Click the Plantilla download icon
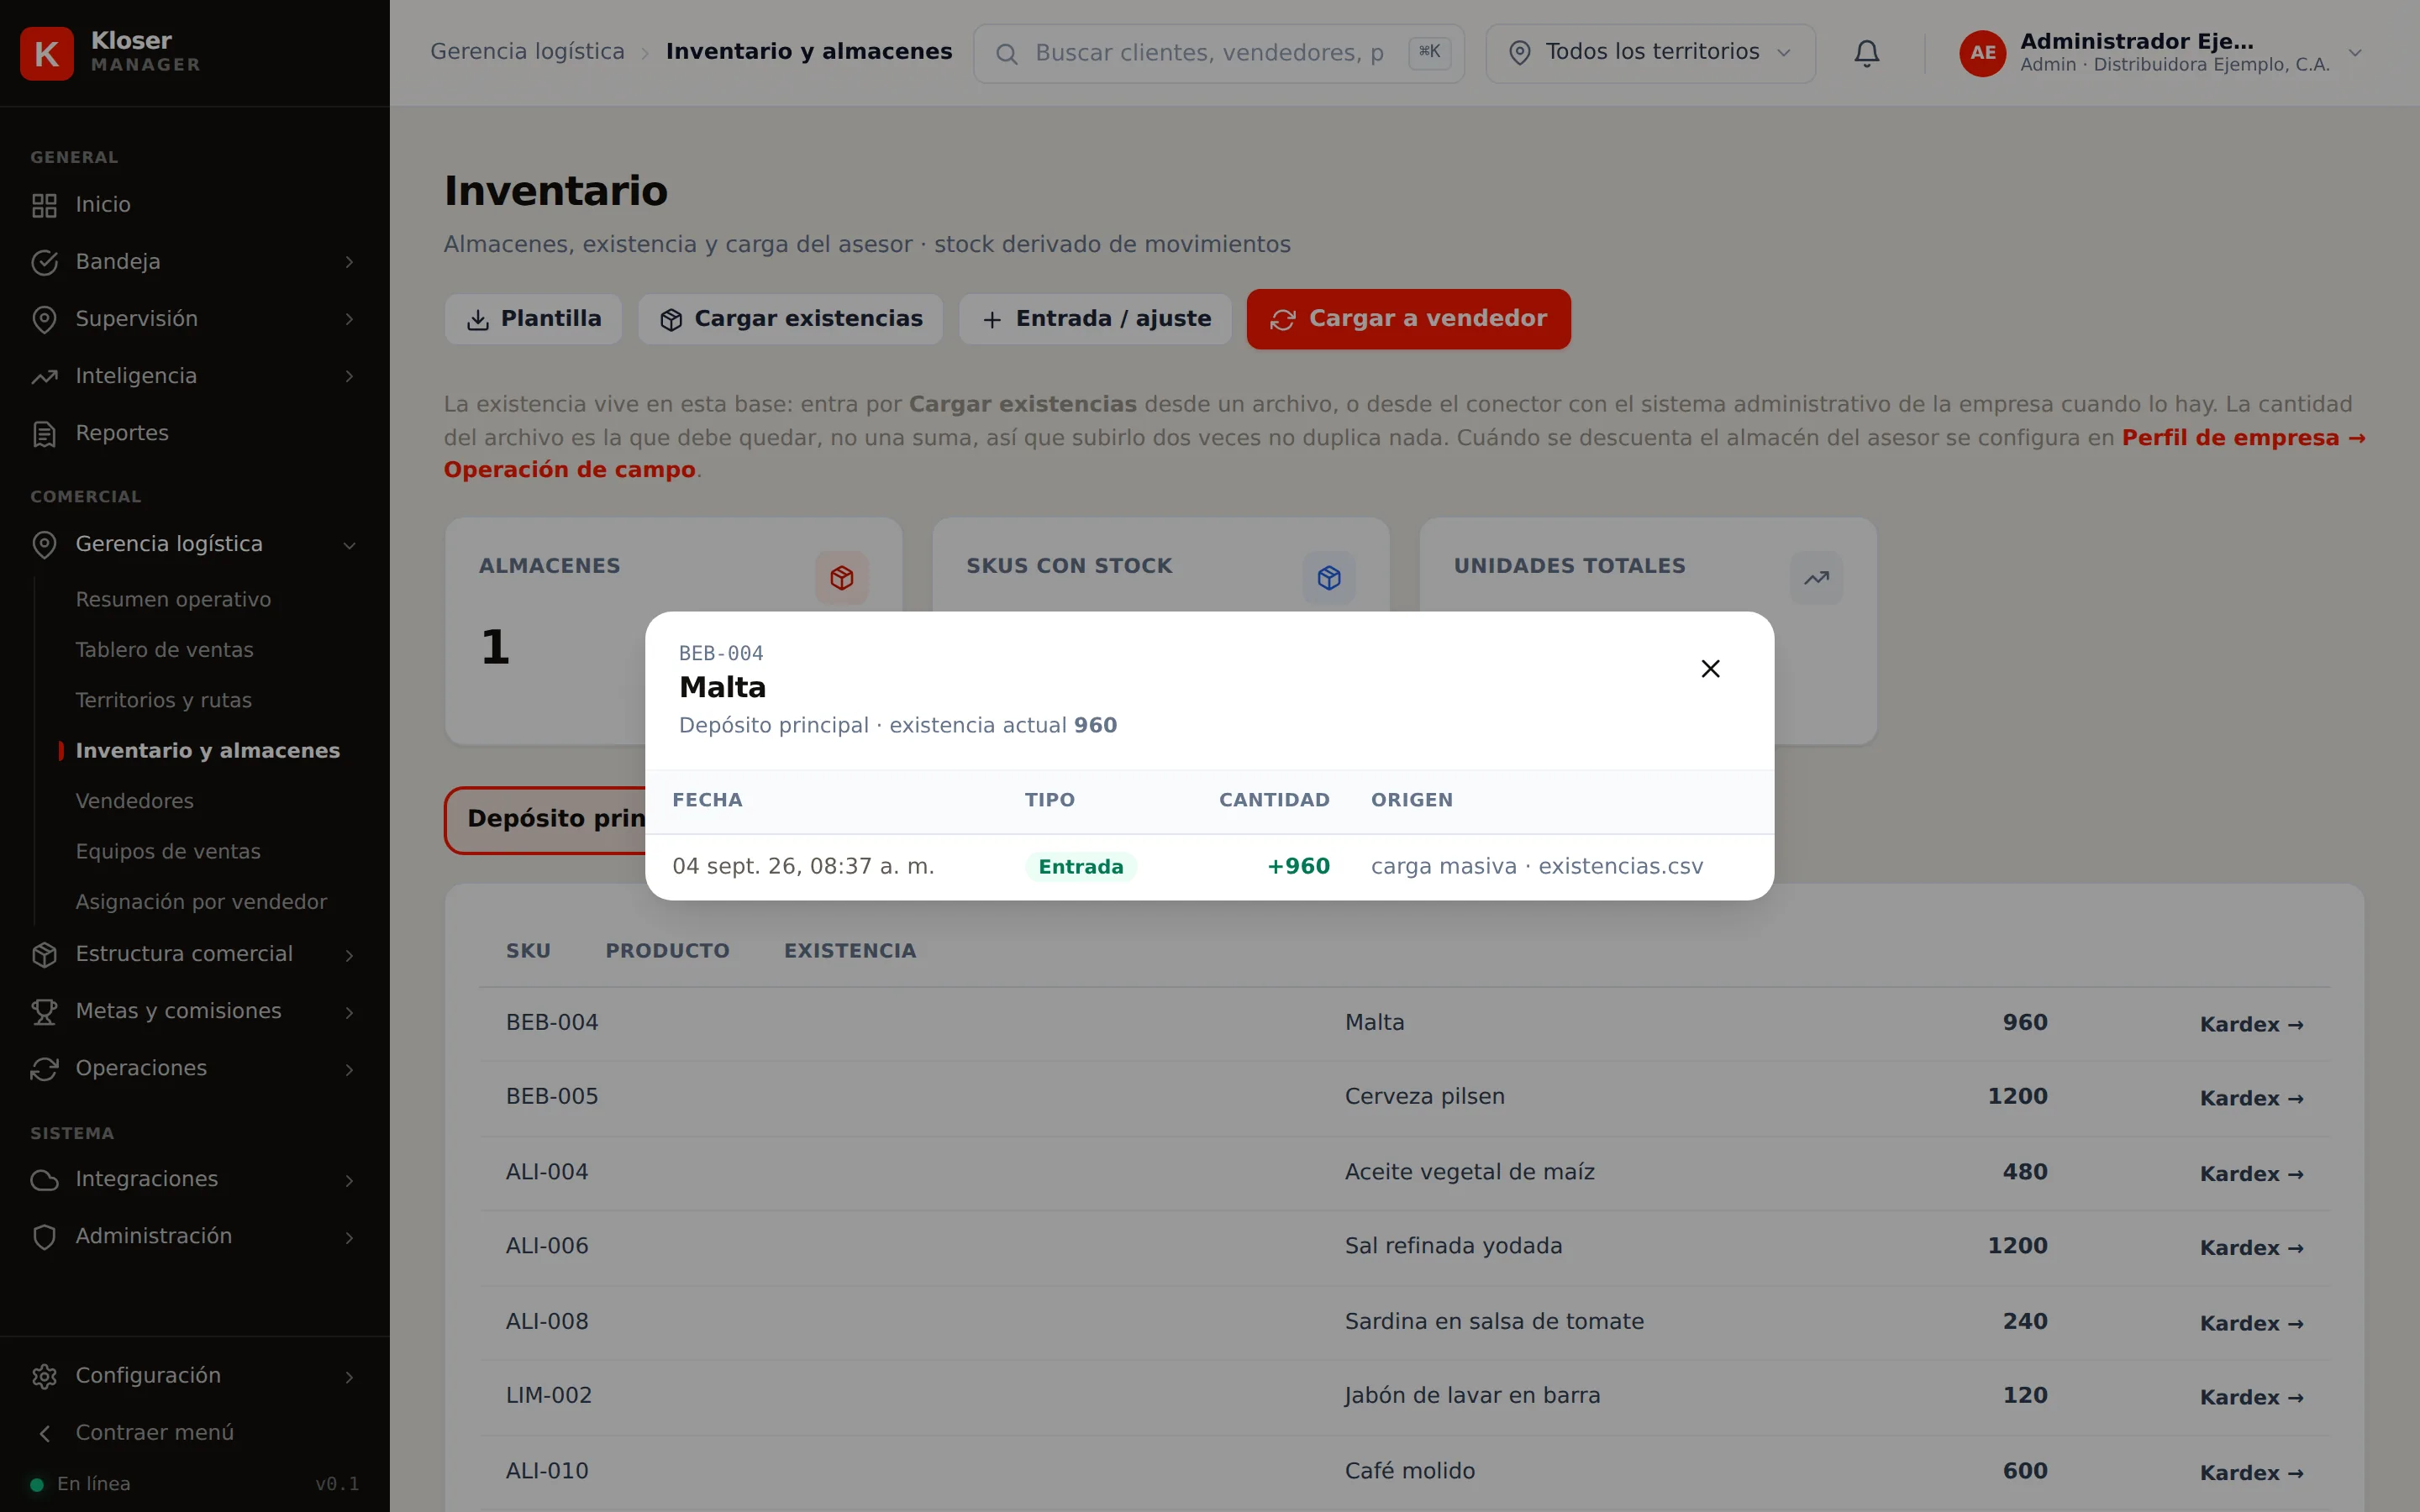2420x1512 pixels. 478,320
